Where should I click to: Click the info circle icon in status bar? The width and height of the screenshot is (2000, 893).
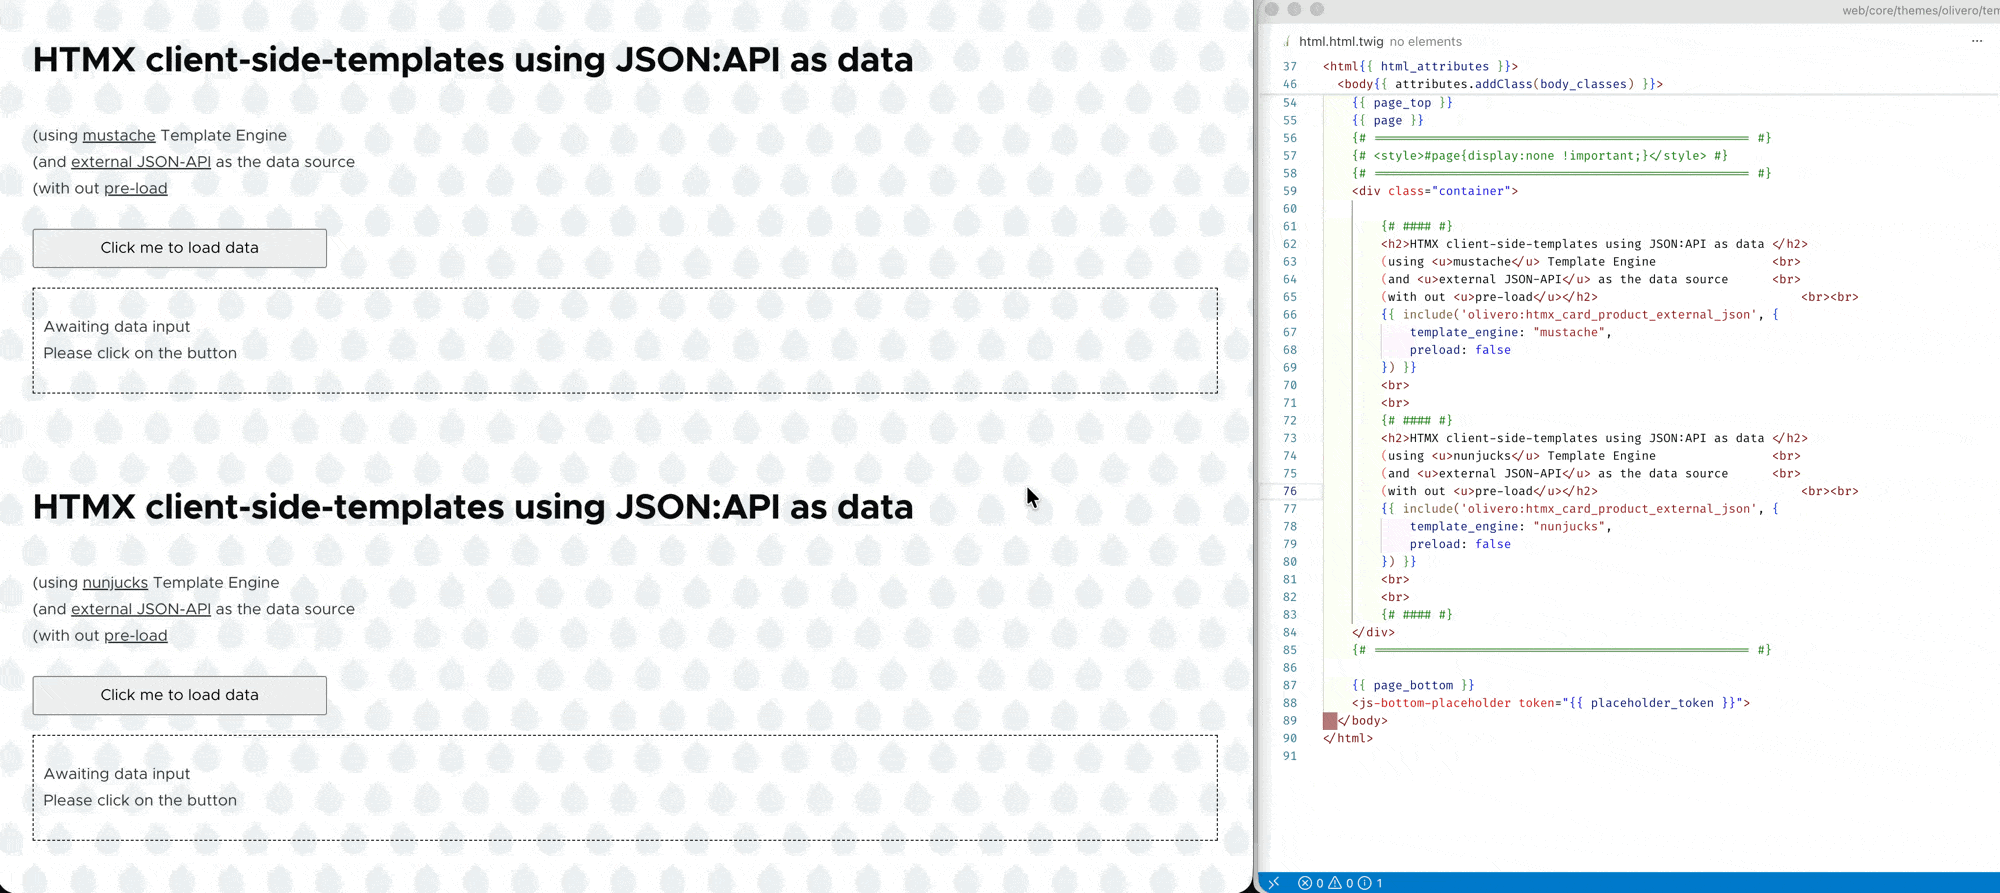coord(1365,883)
